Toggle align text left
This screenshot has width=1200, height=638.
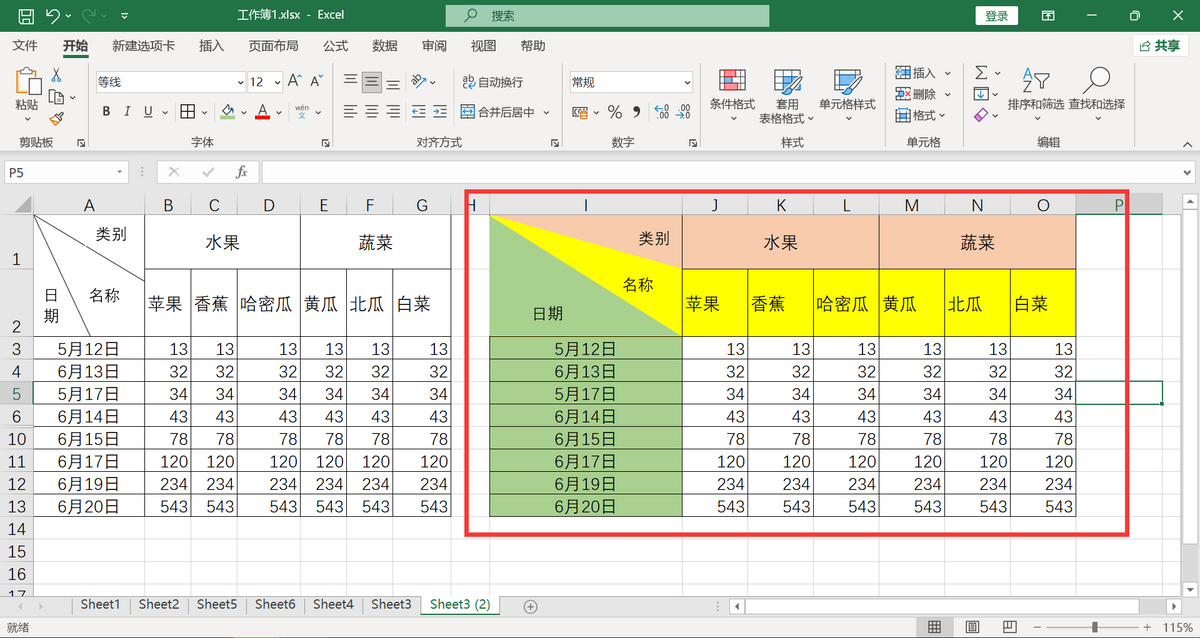coord(351,112)
